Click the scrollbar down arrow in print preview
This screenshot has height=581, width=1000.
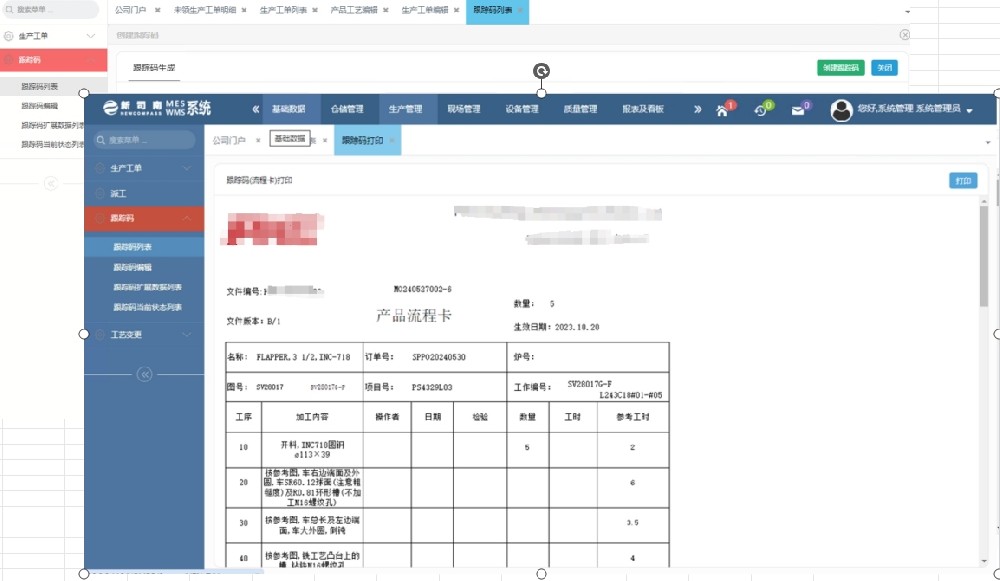984,561
